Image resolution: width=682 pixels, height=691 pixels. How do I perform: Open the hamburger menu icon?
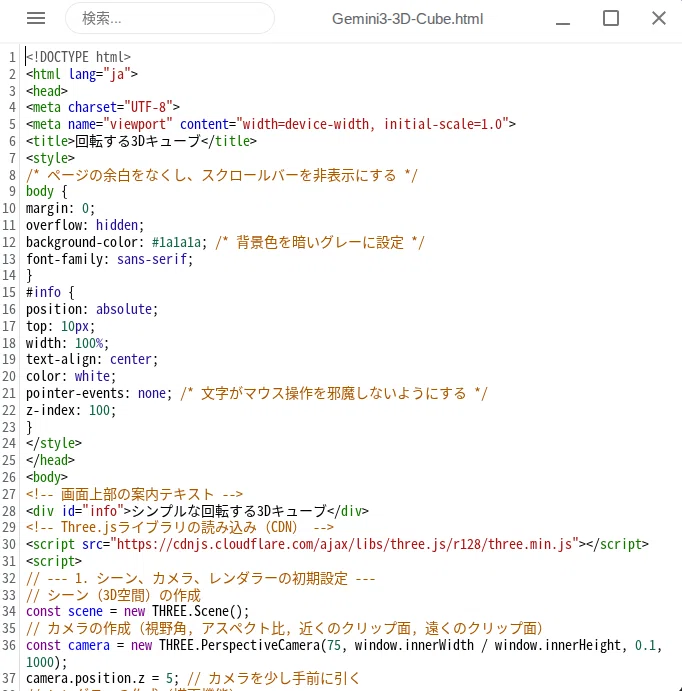36,18
